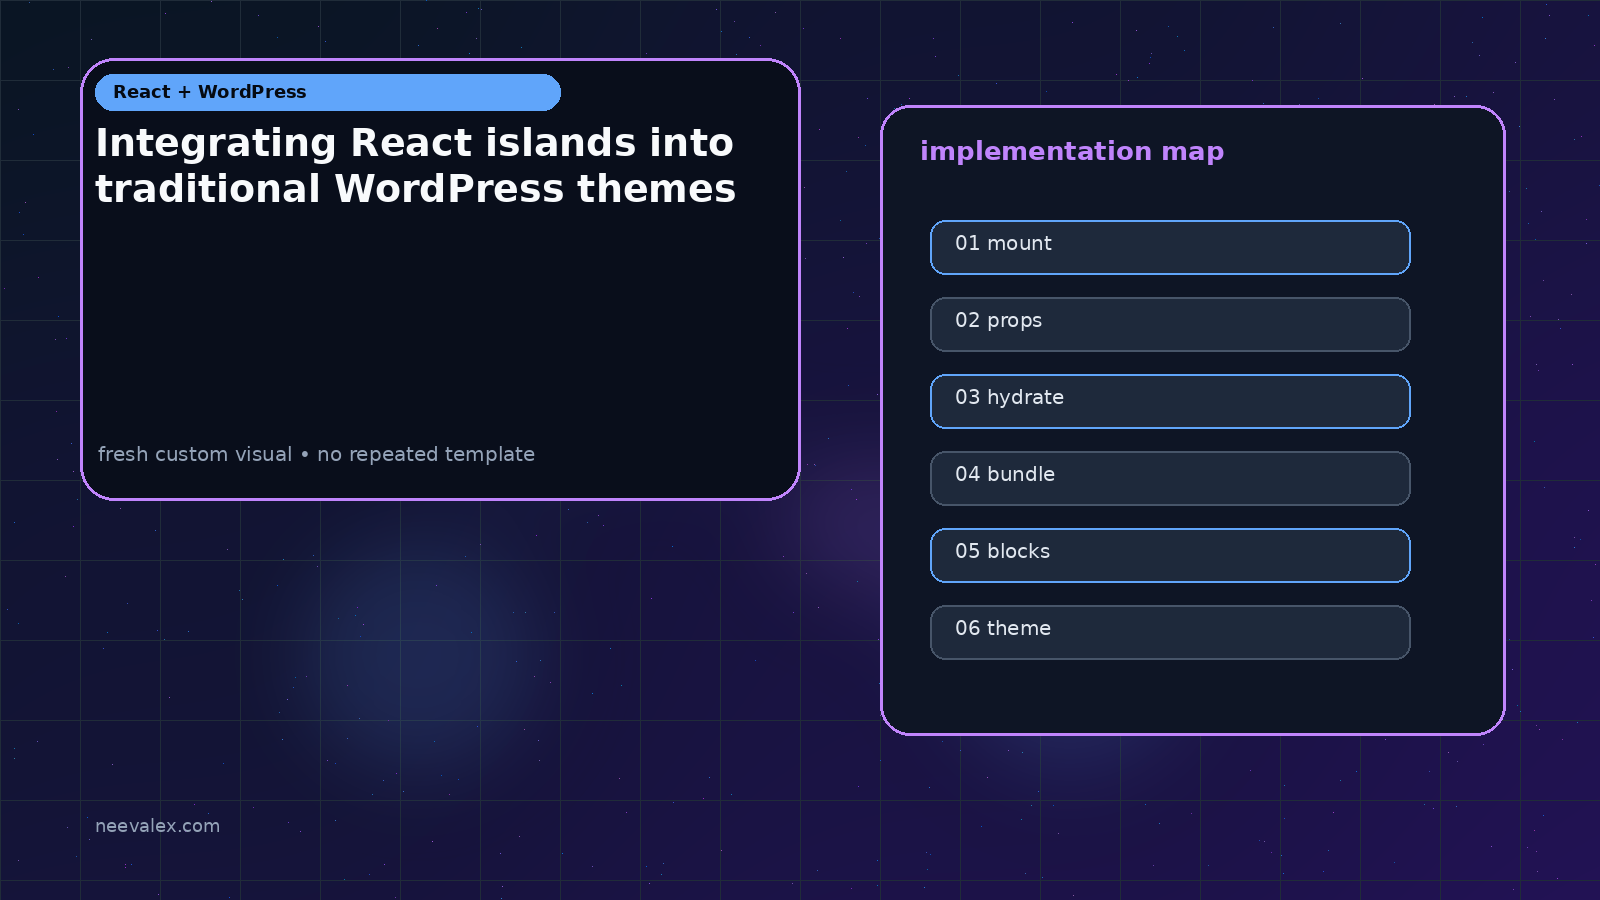Click the fresh custom visual caption
Screen dimensions: 1600x900
tap(316, 454)
